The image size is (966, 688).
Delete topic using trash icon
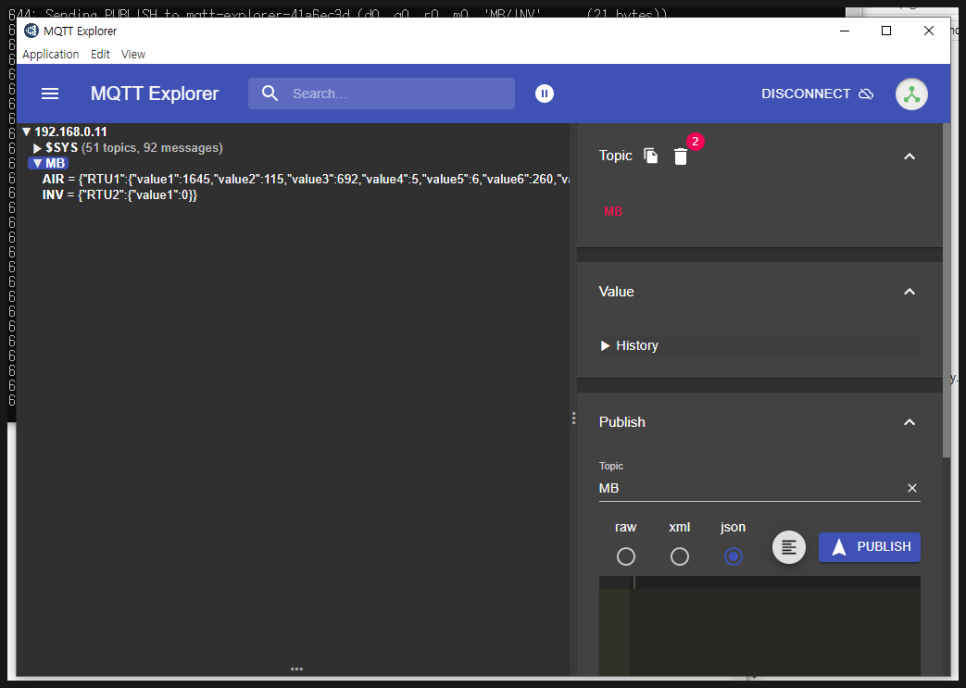680,156
